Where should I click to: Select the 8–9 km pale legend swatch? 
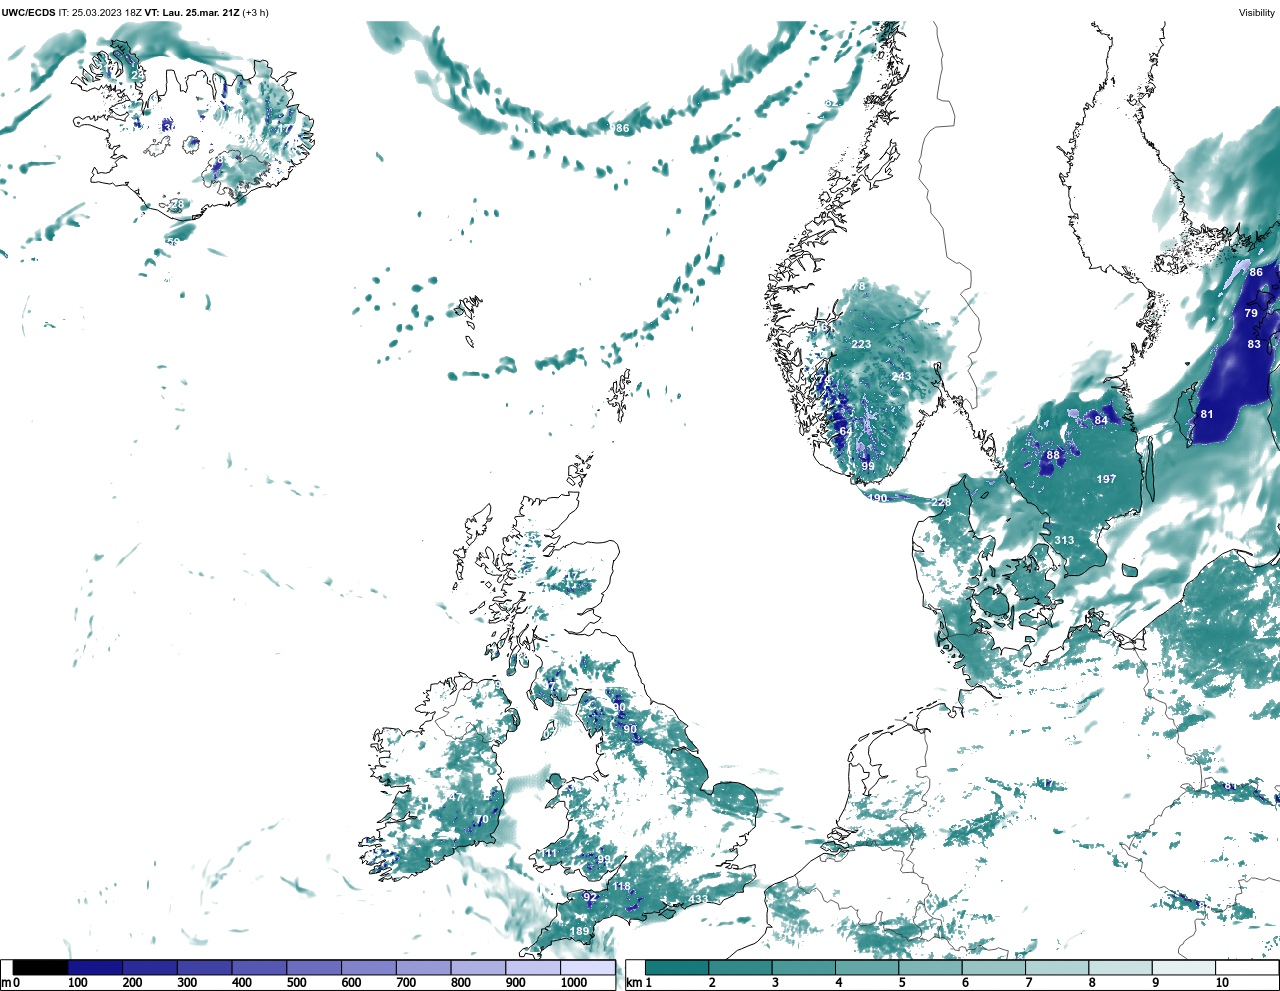pos(1120,968)
